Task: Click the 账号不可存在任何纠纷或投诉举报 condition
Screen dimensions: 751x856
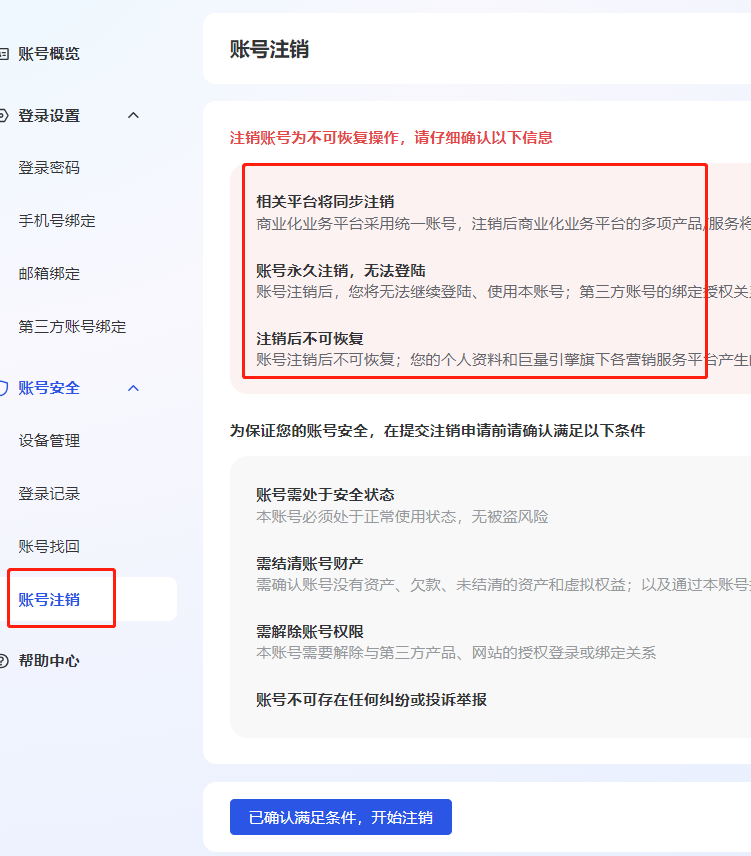Action: click(372, 700)
